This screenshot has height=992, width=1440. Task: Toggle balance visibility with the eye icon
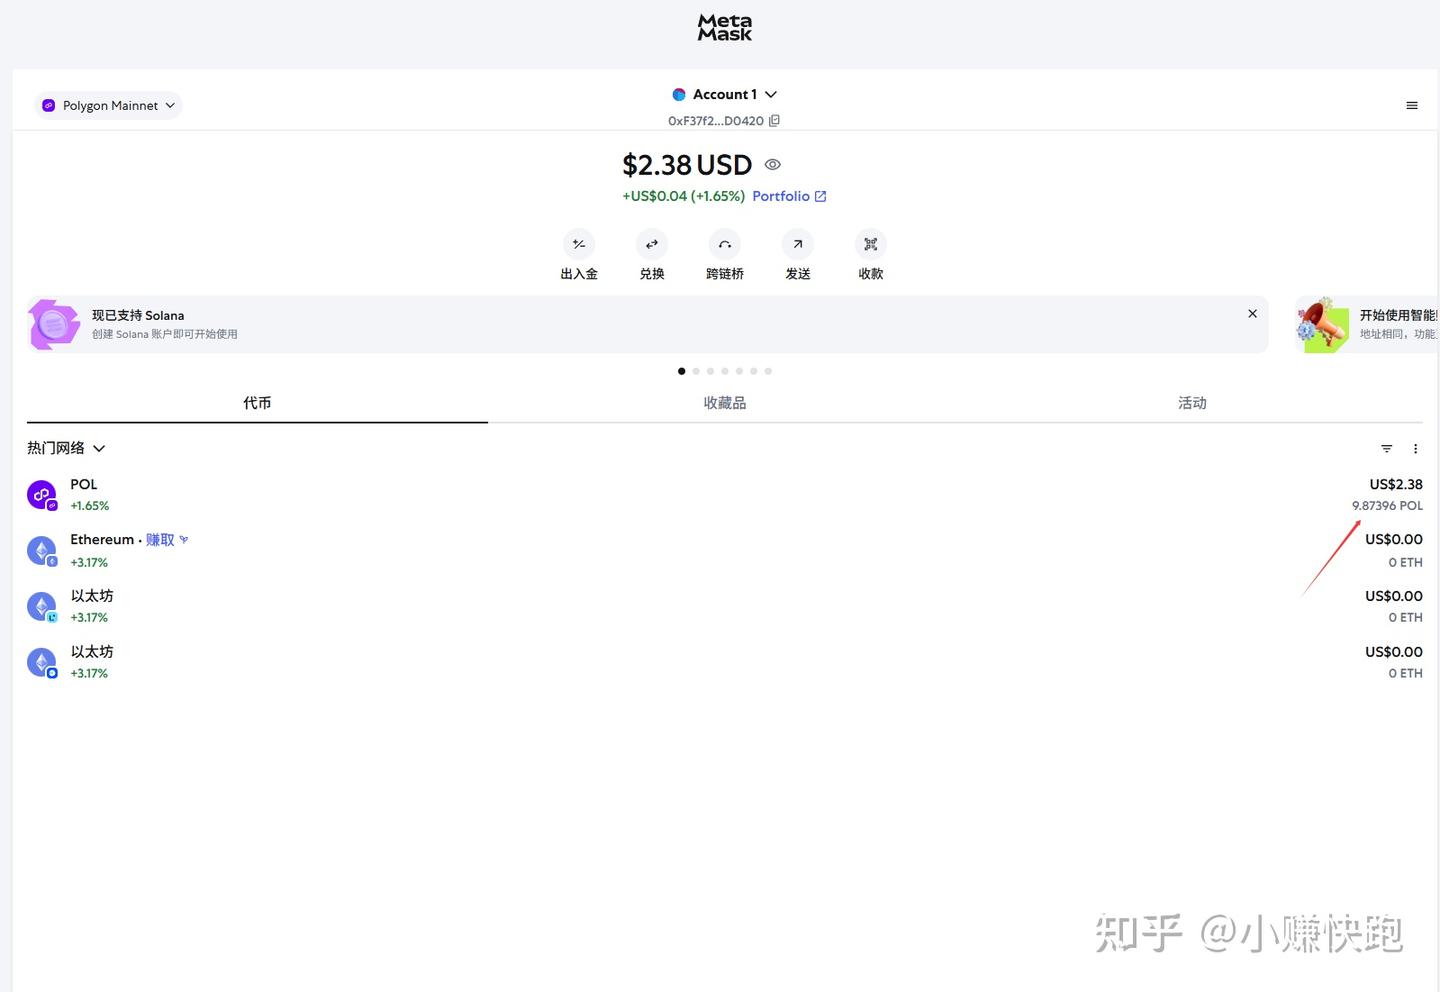[x=772, y=164]
